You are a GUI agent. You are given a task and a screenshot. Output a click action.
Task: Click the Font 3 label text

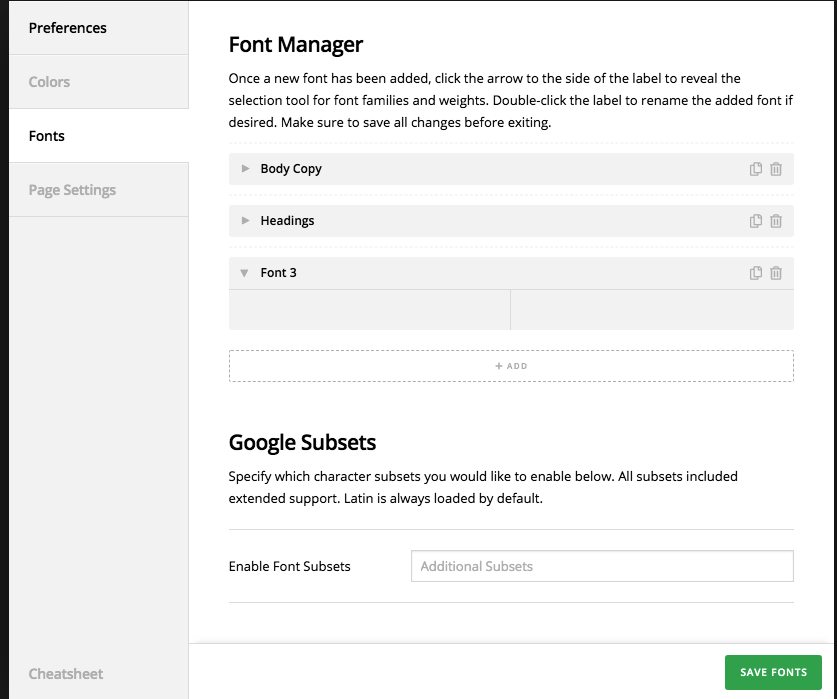[x=278, y=273]
